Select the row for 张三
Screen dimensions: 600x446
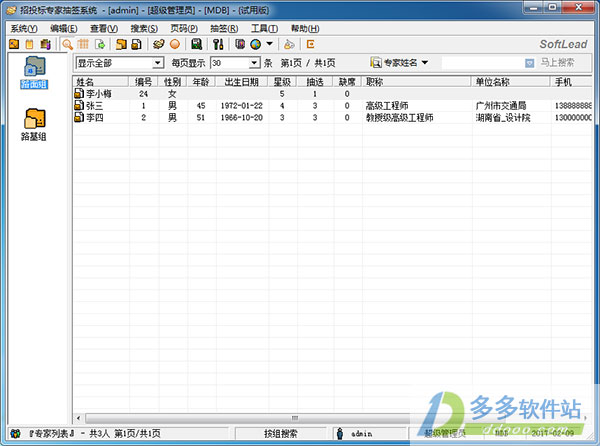333,105
